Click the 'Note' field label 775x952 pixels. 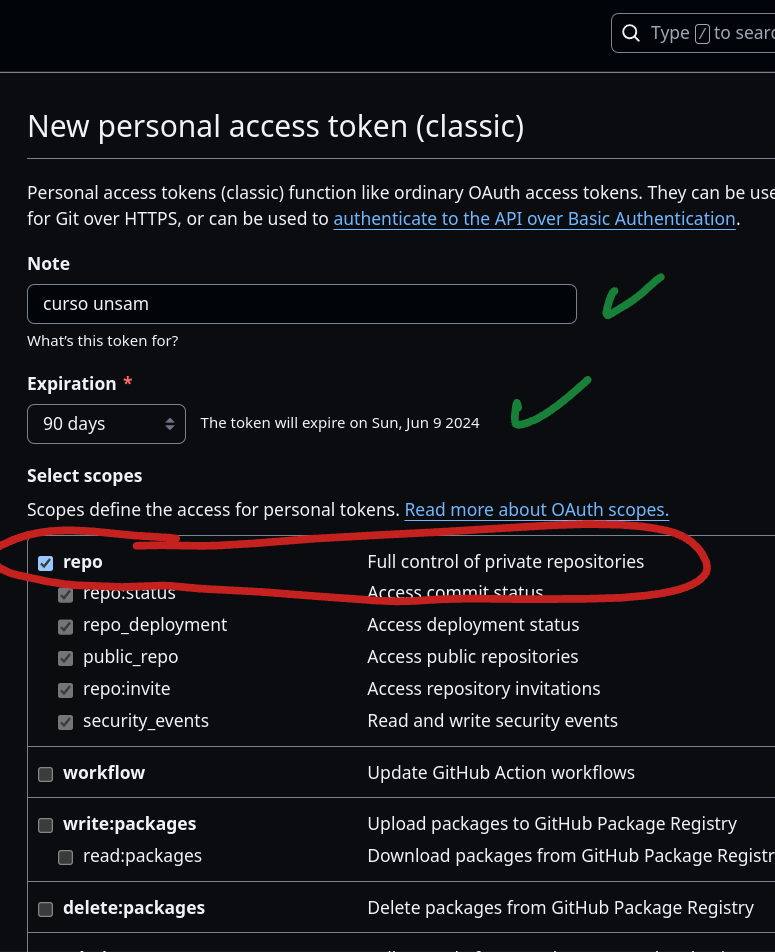(x=48, y=264)
